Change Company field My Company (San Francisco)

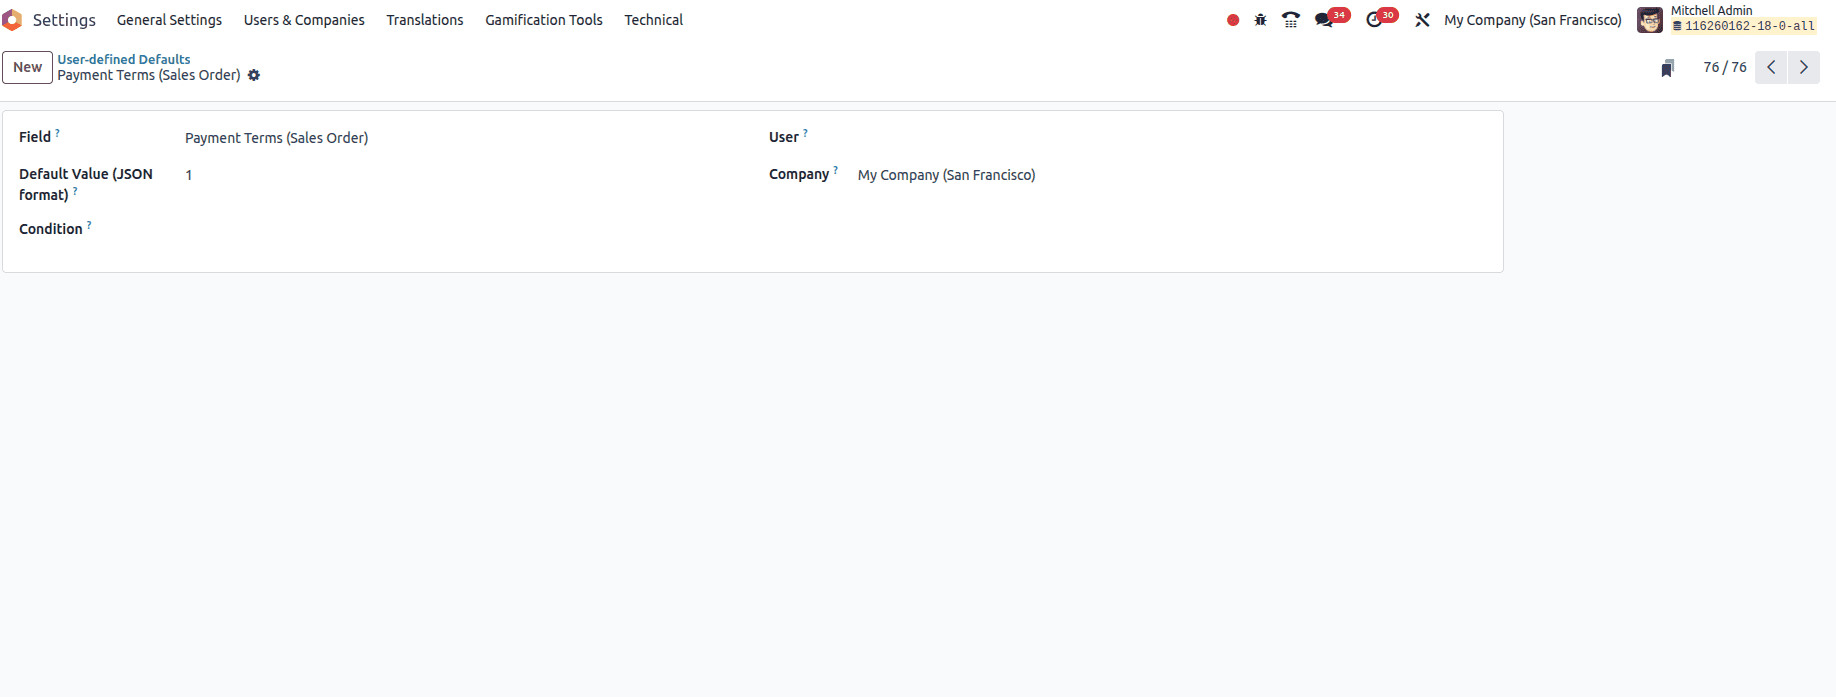click(1170, 175)
